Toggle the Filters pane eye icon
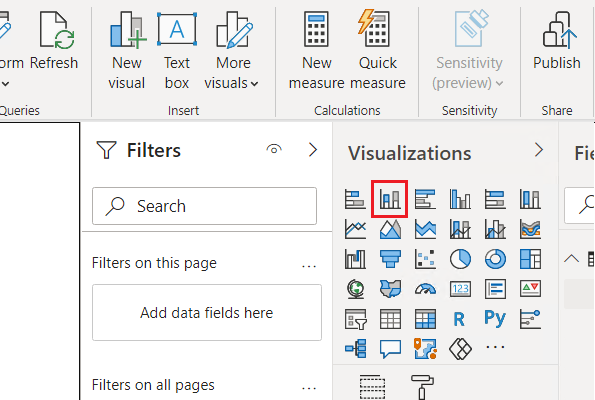The height and width of the screenshot is (400, 595). (274, 149)
